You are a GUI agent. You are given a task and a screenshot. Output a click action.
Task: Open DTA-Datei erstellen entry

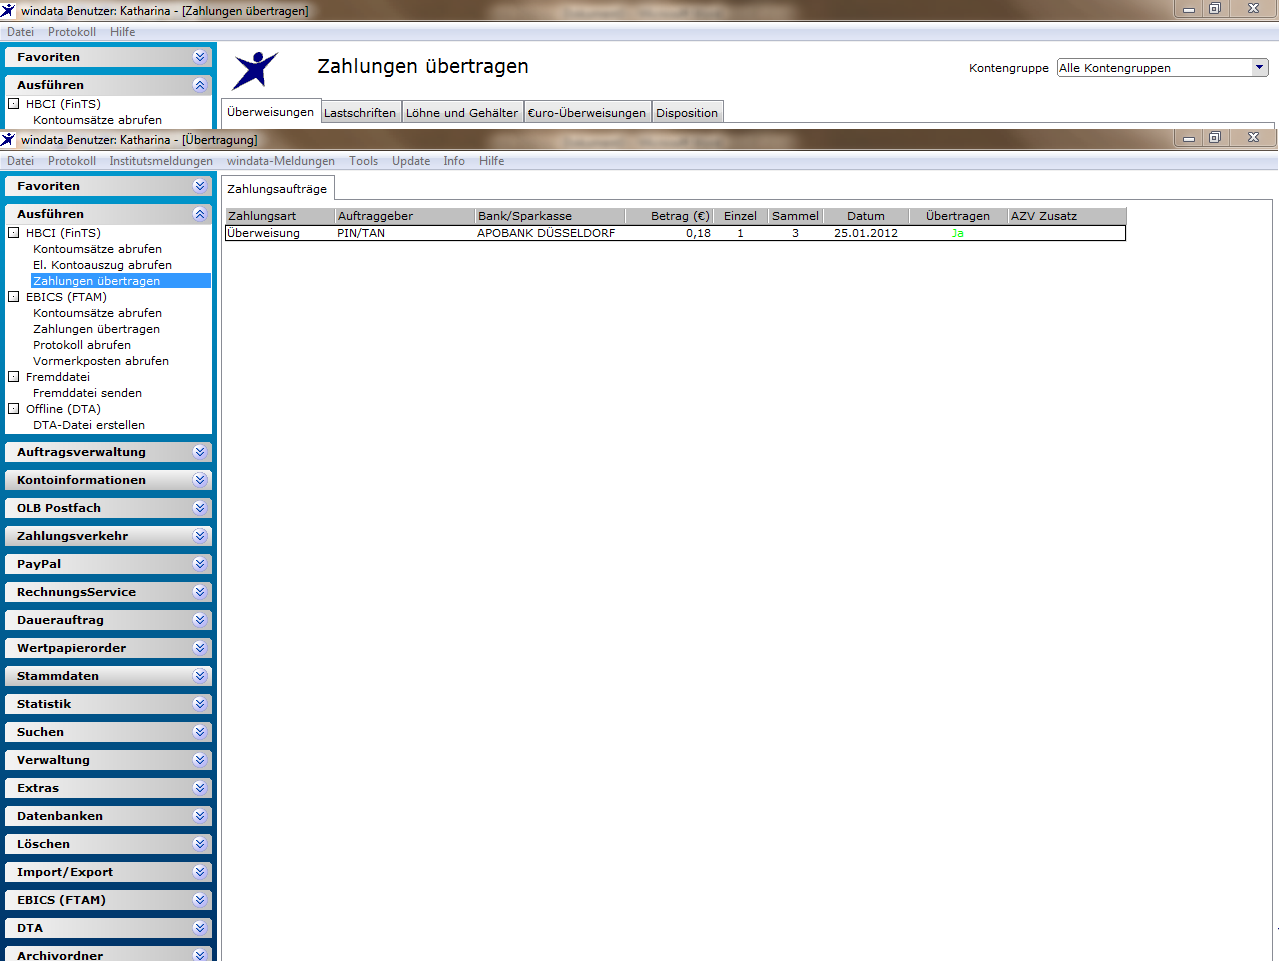tap(89, 425)
